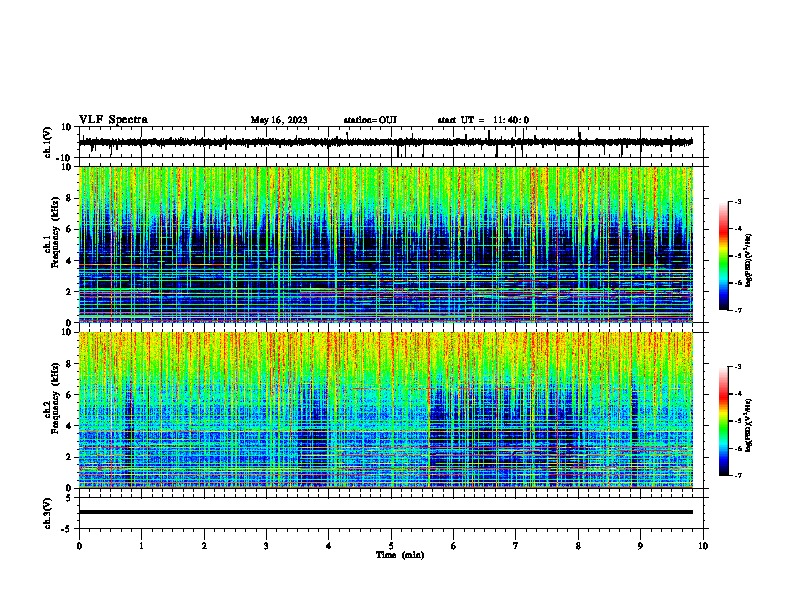Click the ch.2 'Frequency (kHz)' axis label
The image size is (792, 612).
pos(55,398)
